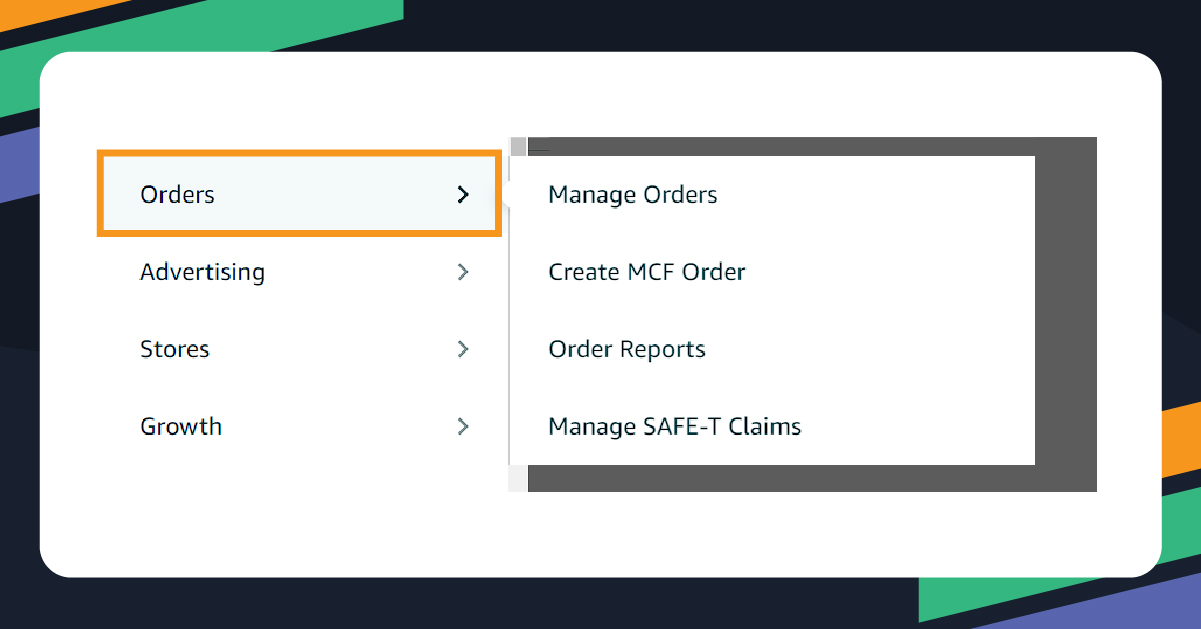Click the chevron arrow beside Growth
Viewport: 1201px width, 629px height.
[x=462, y=426]
